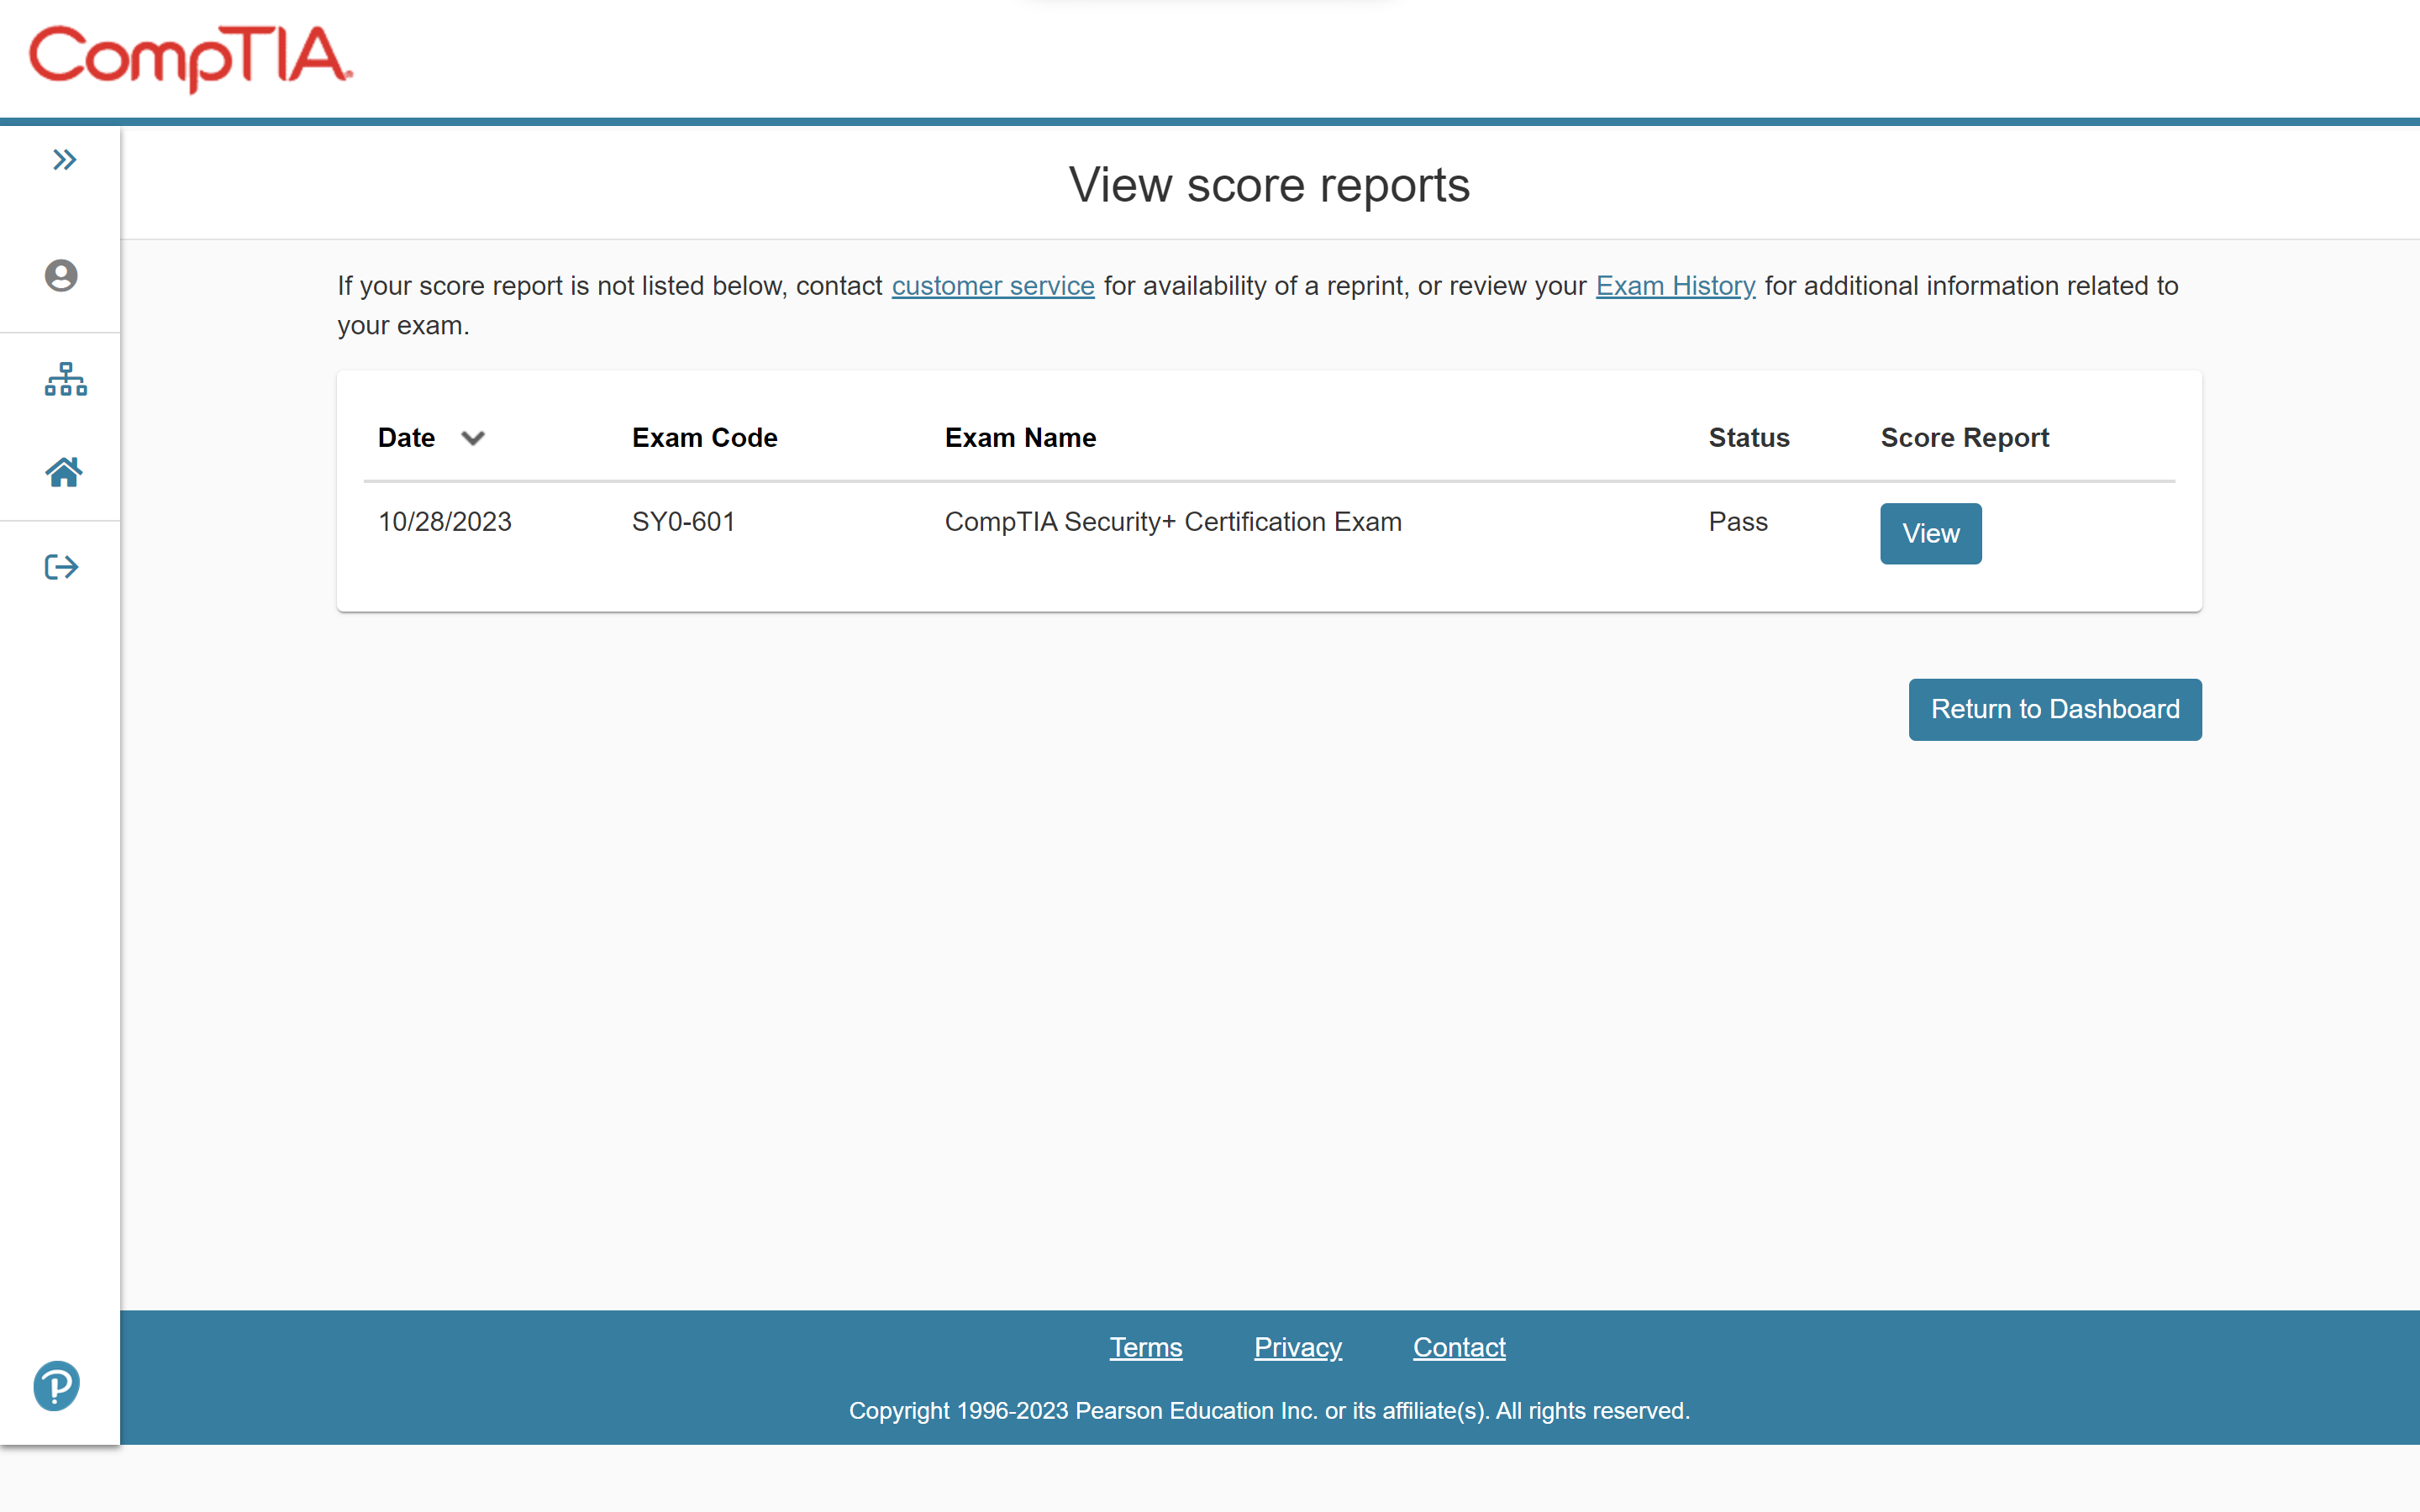Open the Exam History link

click(1675, 286)
